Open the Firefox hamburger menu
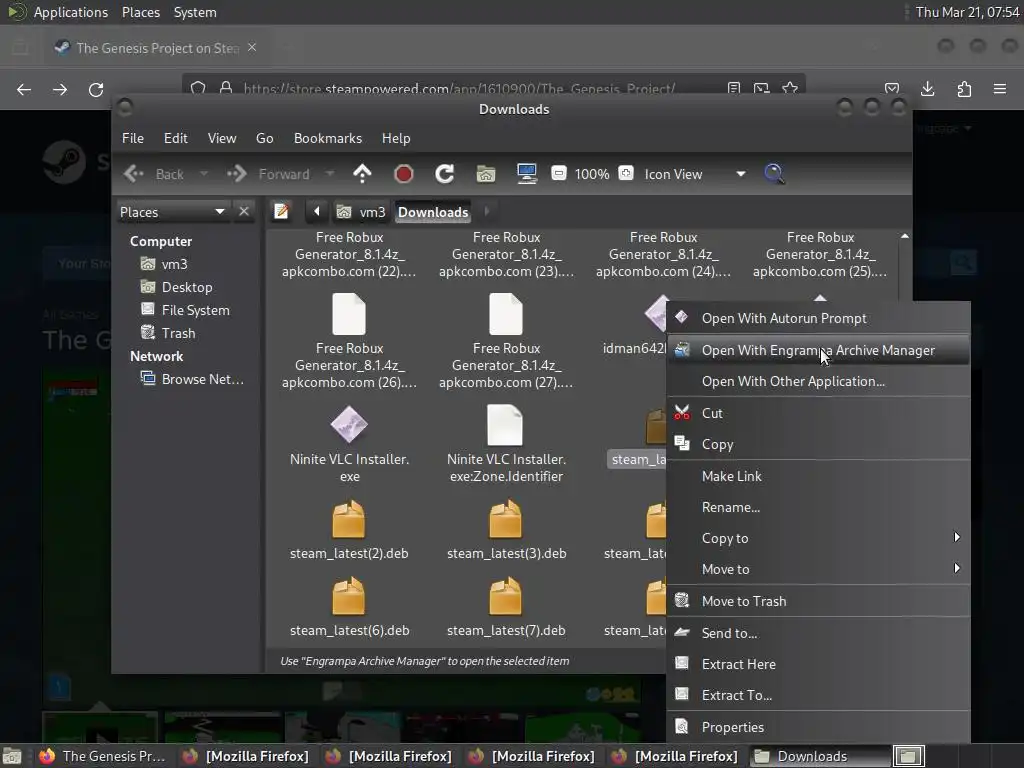The image size is (1024, 768). (x=999, y=89)
